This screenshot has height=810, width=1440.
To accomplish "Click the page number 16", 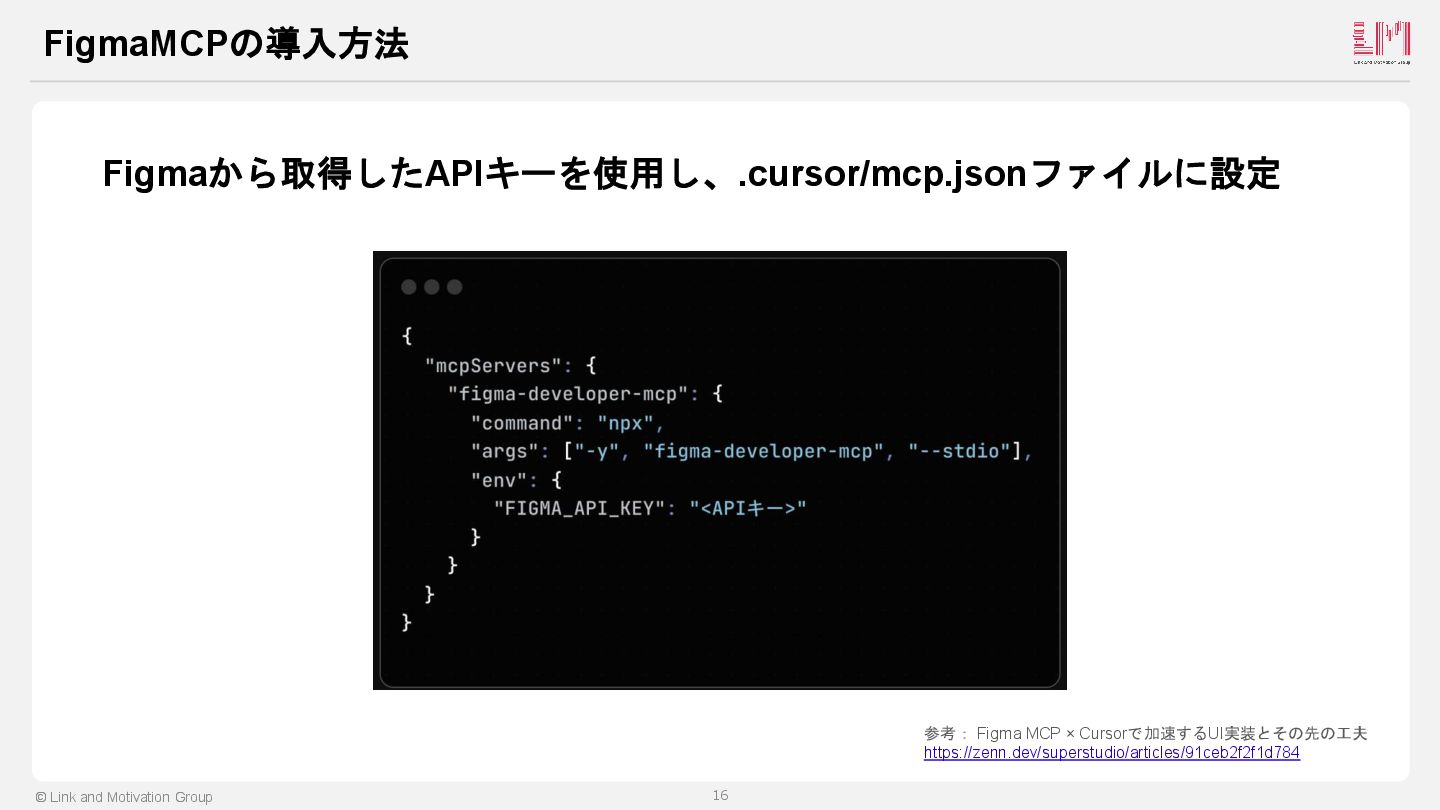I will (x=720, y=796).
